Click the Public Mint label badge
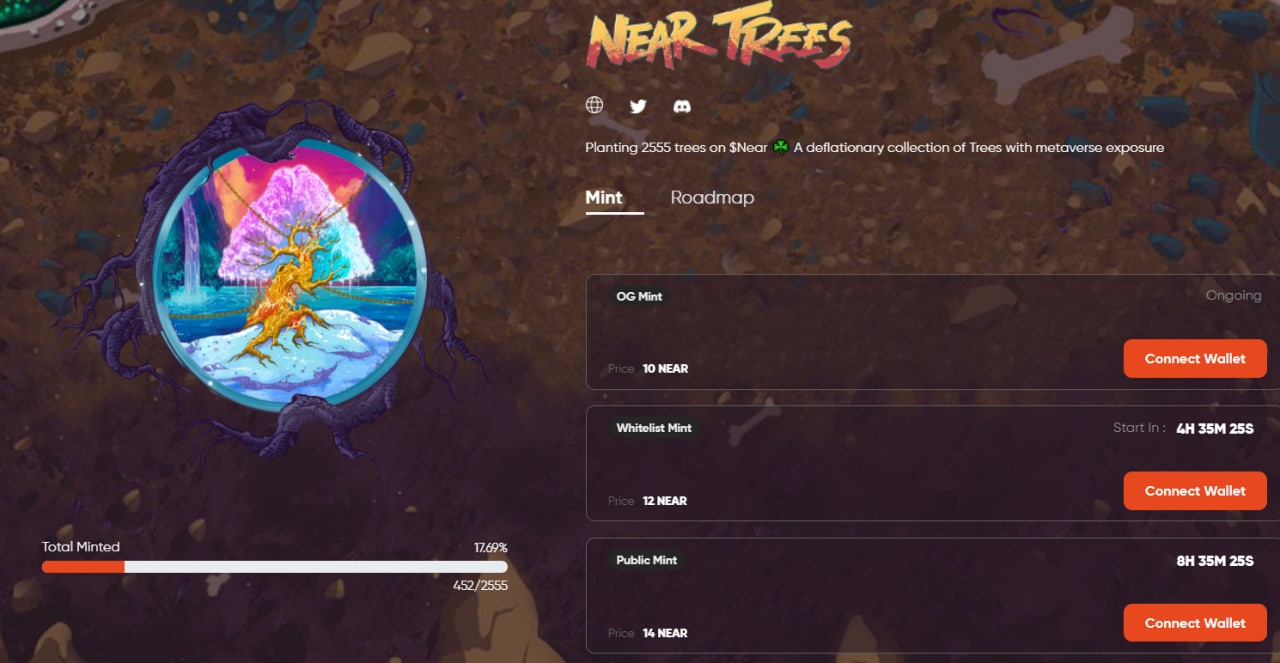Viewport: 1280px width, 663px height. tap(647, 560)
